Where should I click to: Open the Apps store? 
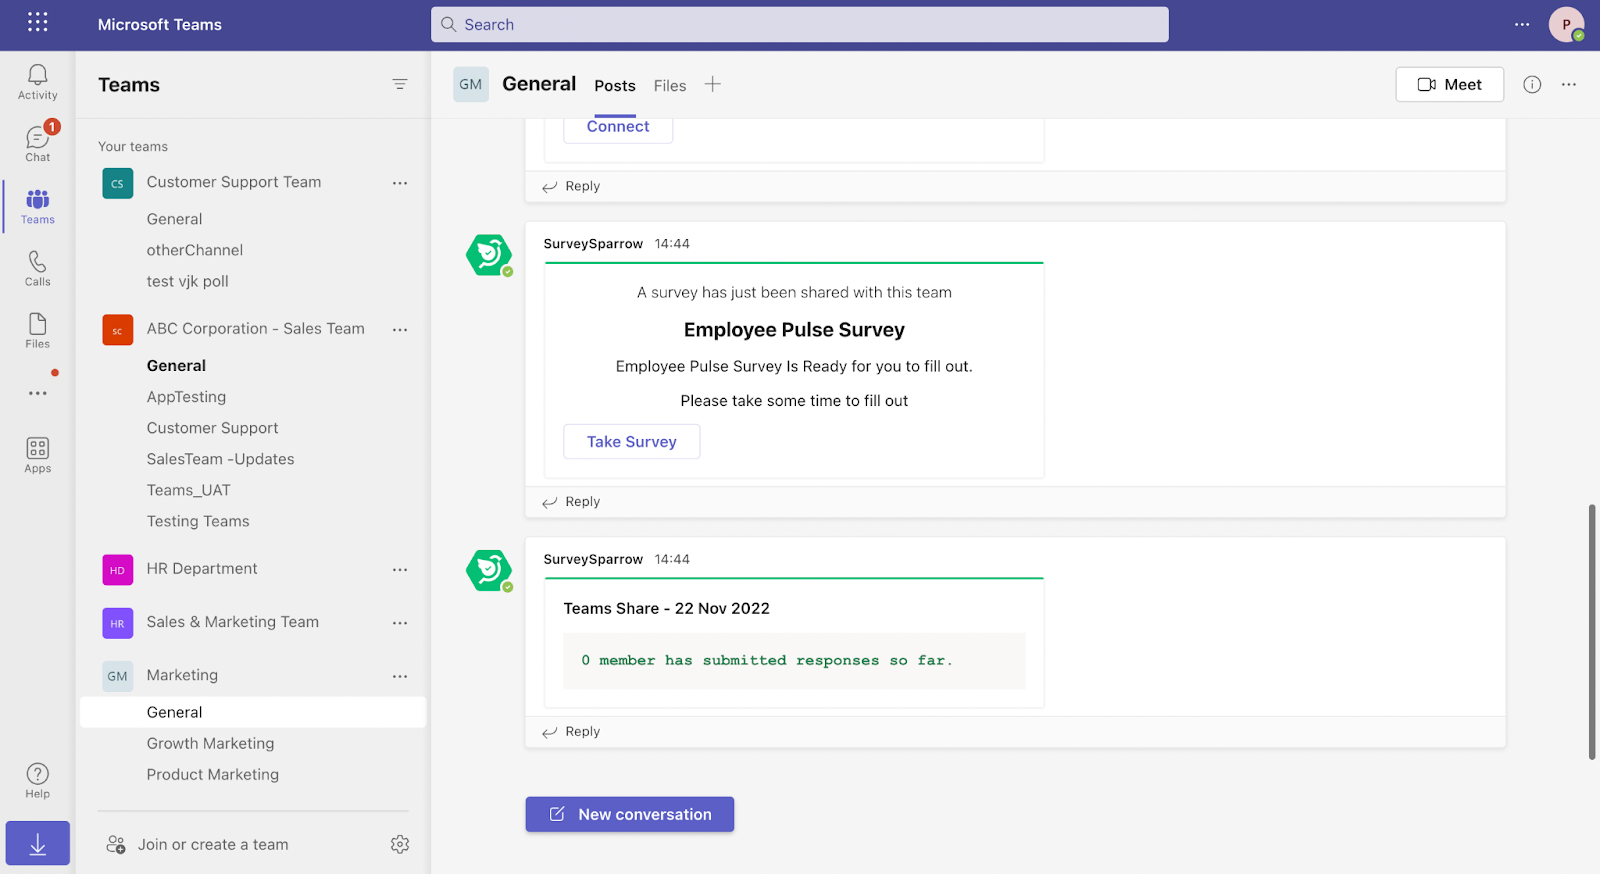point(38,455)
